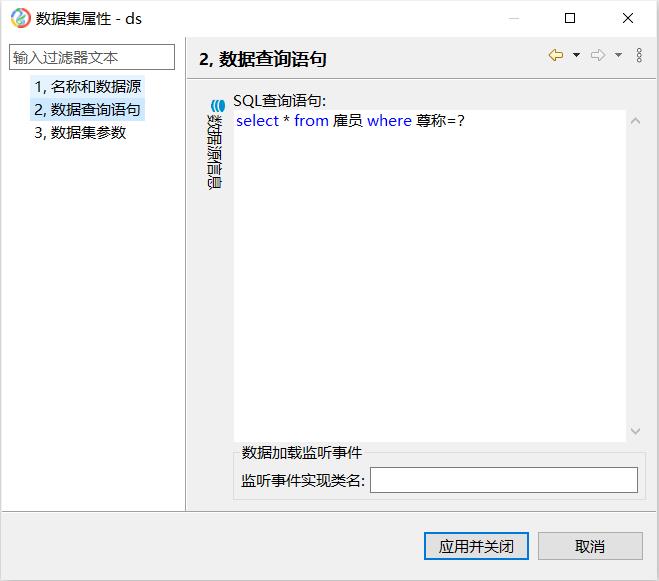The width and height of the screenshot is (659, 581).
Task: Select 3, 数据集参数 page
Action: coord(80,133)
